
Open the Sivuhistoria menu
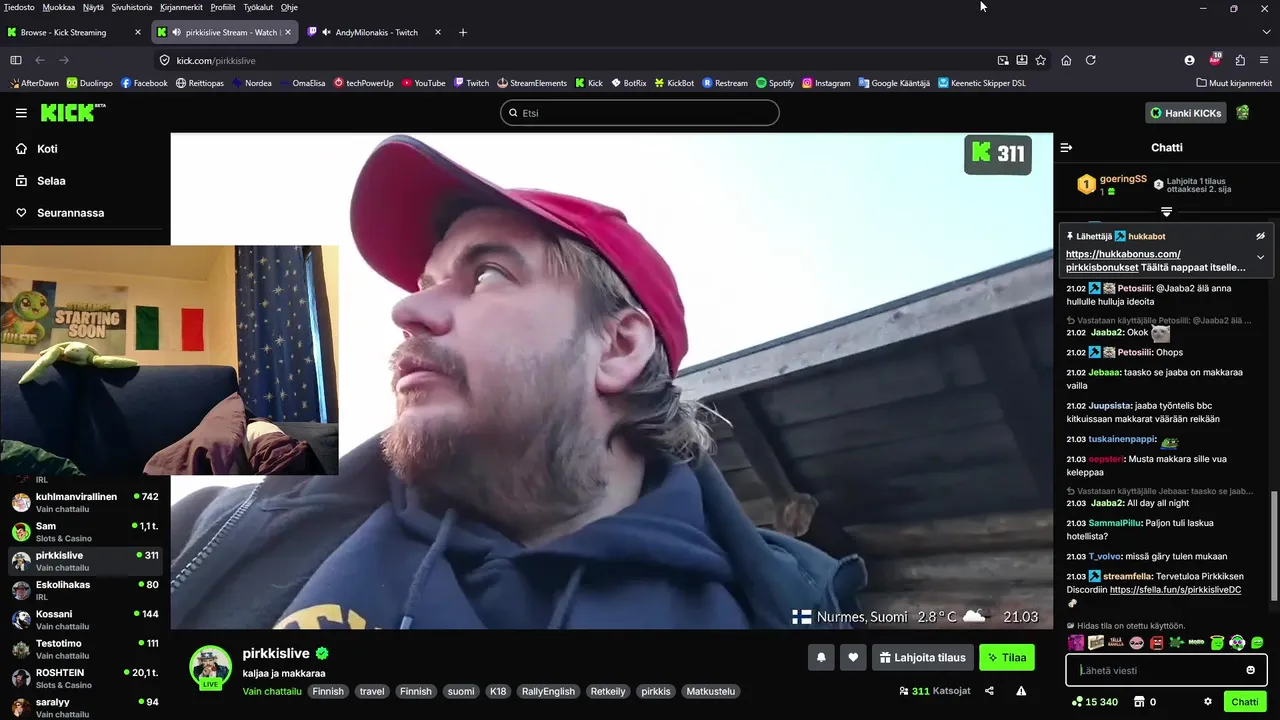(132, 7)
